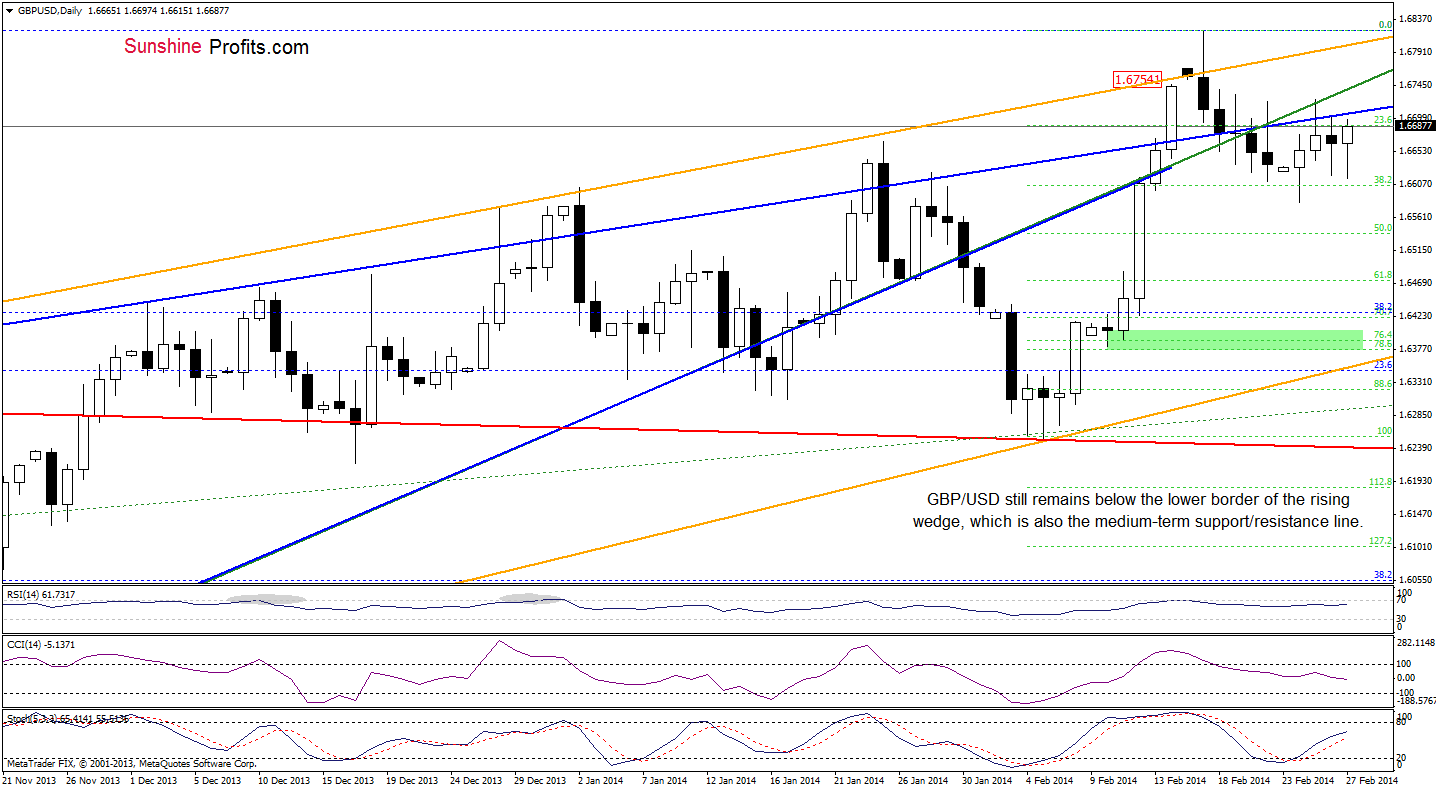
Task: Click the 1.61930 price axis label
Action: tap(1416, 481)
